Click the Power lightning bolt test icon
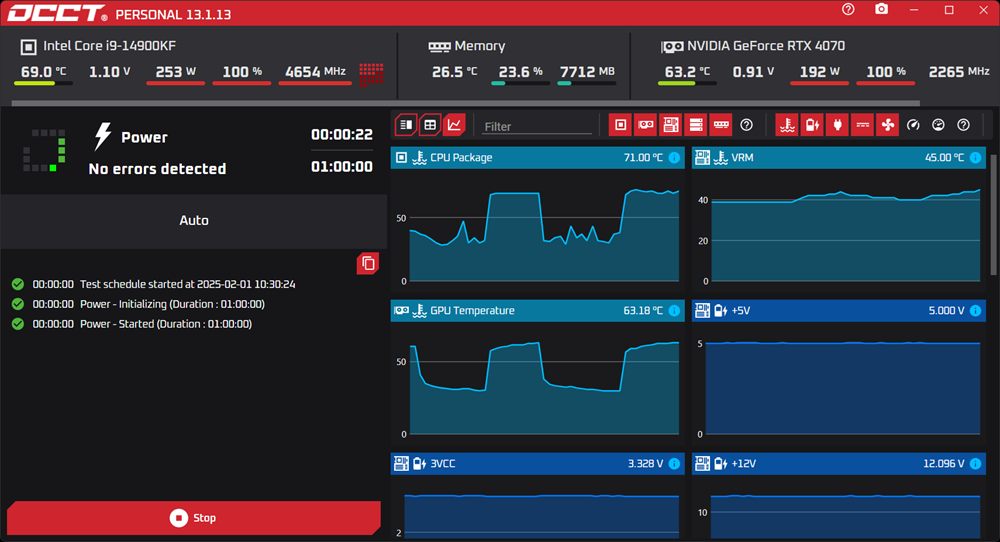This screenshot has width=1000, height=542. (103, 136)
